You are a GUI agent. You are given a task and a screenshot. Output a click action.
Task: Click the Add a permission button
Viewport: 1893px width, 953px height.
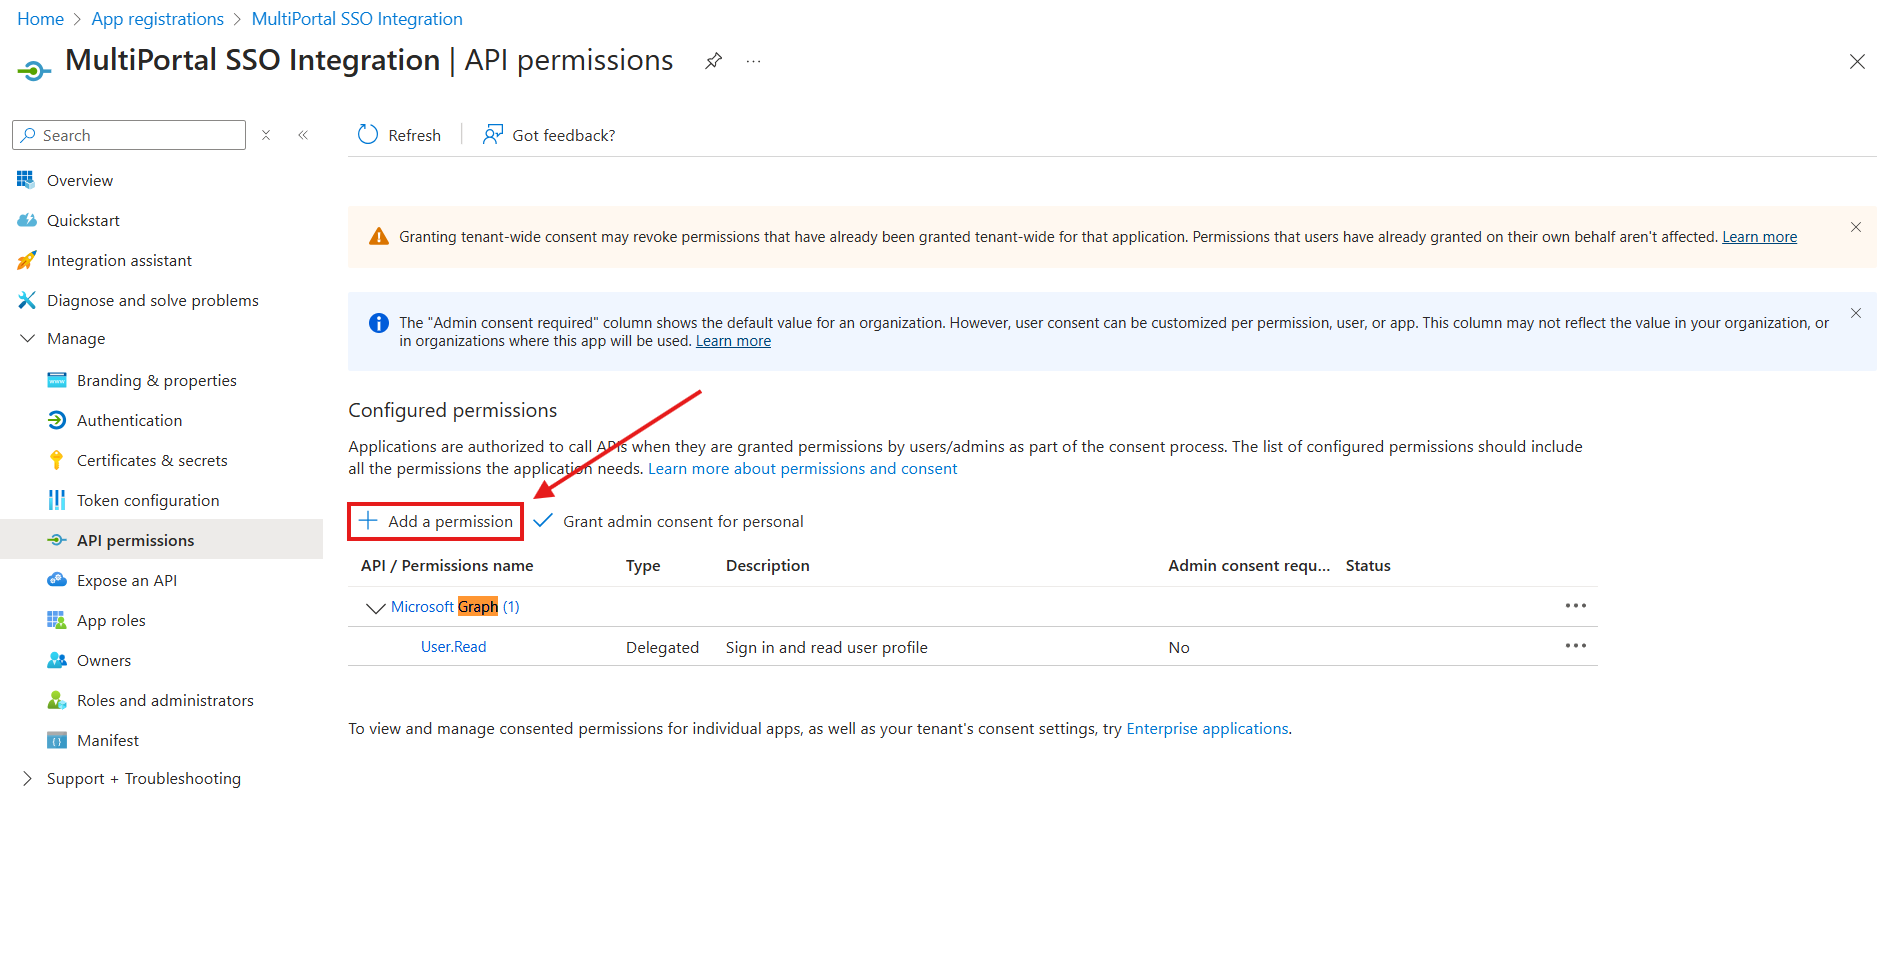click(436, 521)
